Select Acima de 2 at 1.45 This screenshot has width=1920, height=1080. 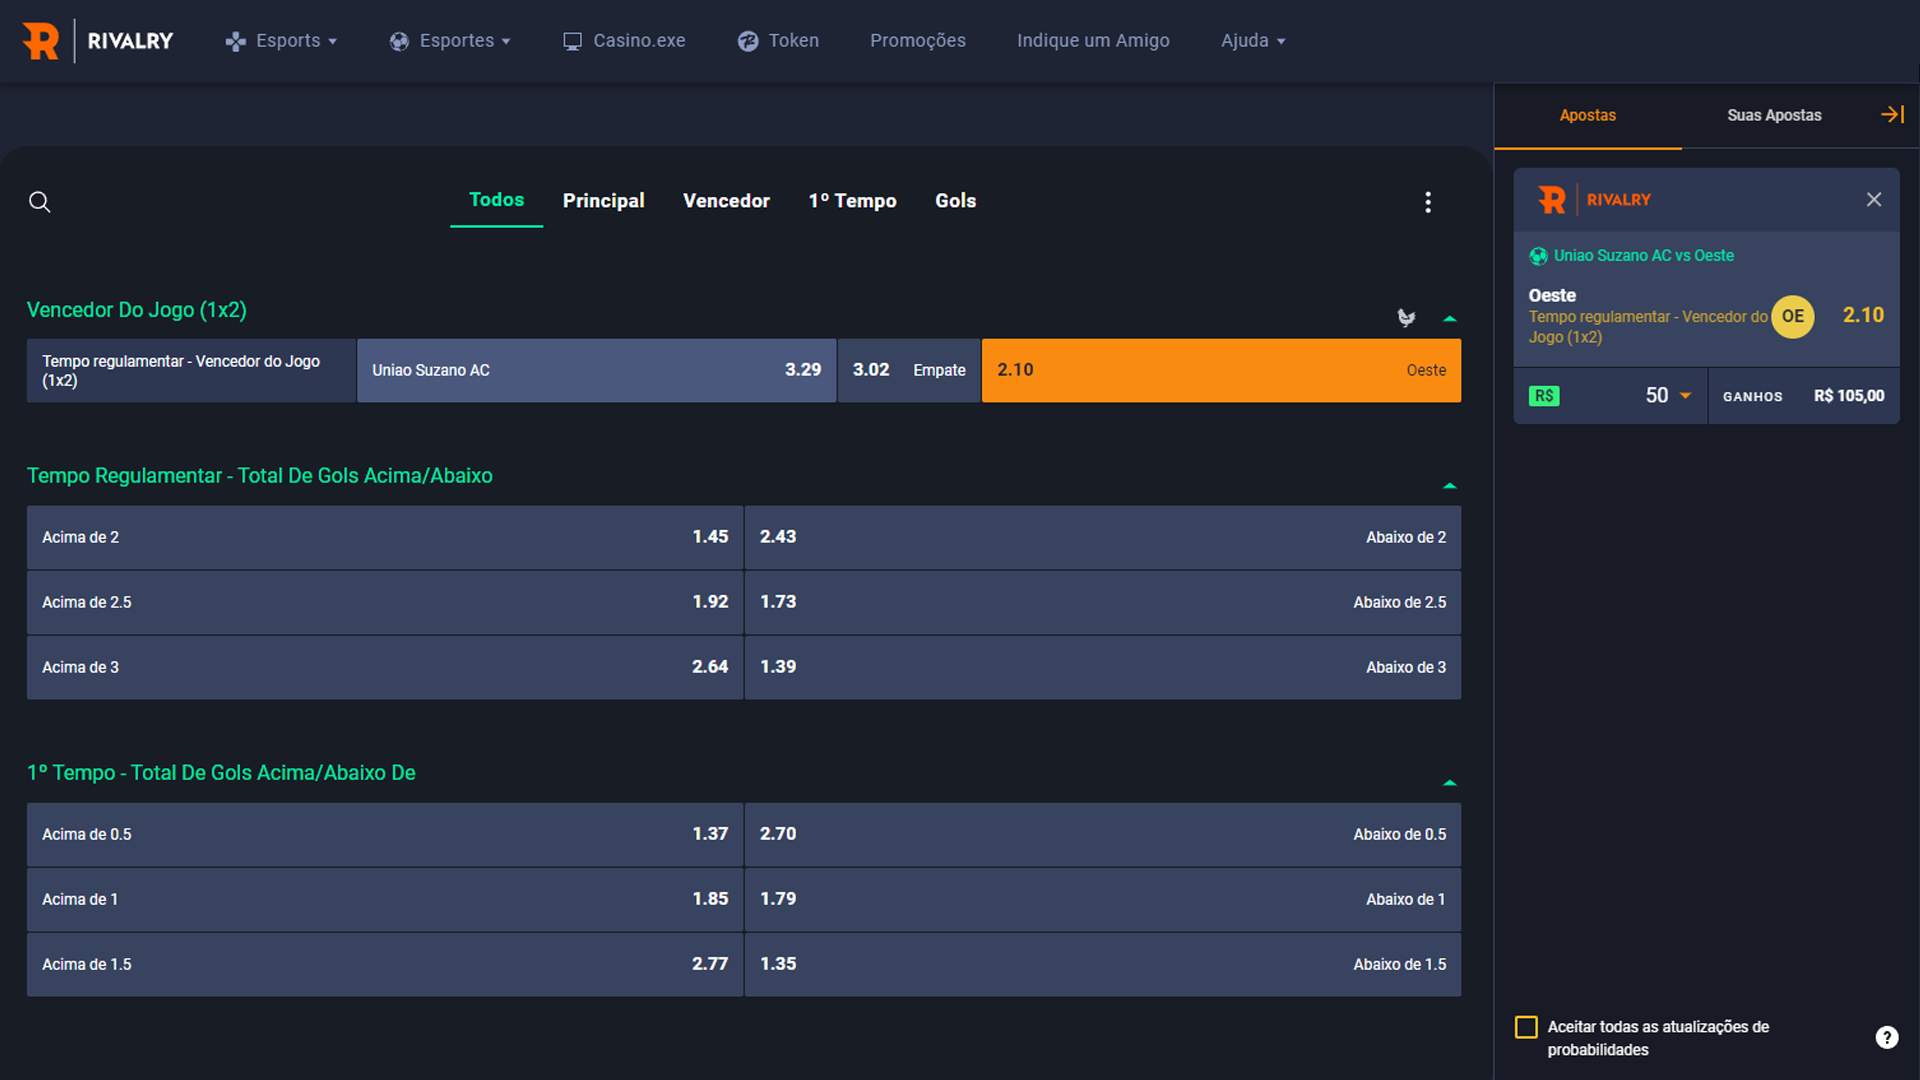click(385, 537)
